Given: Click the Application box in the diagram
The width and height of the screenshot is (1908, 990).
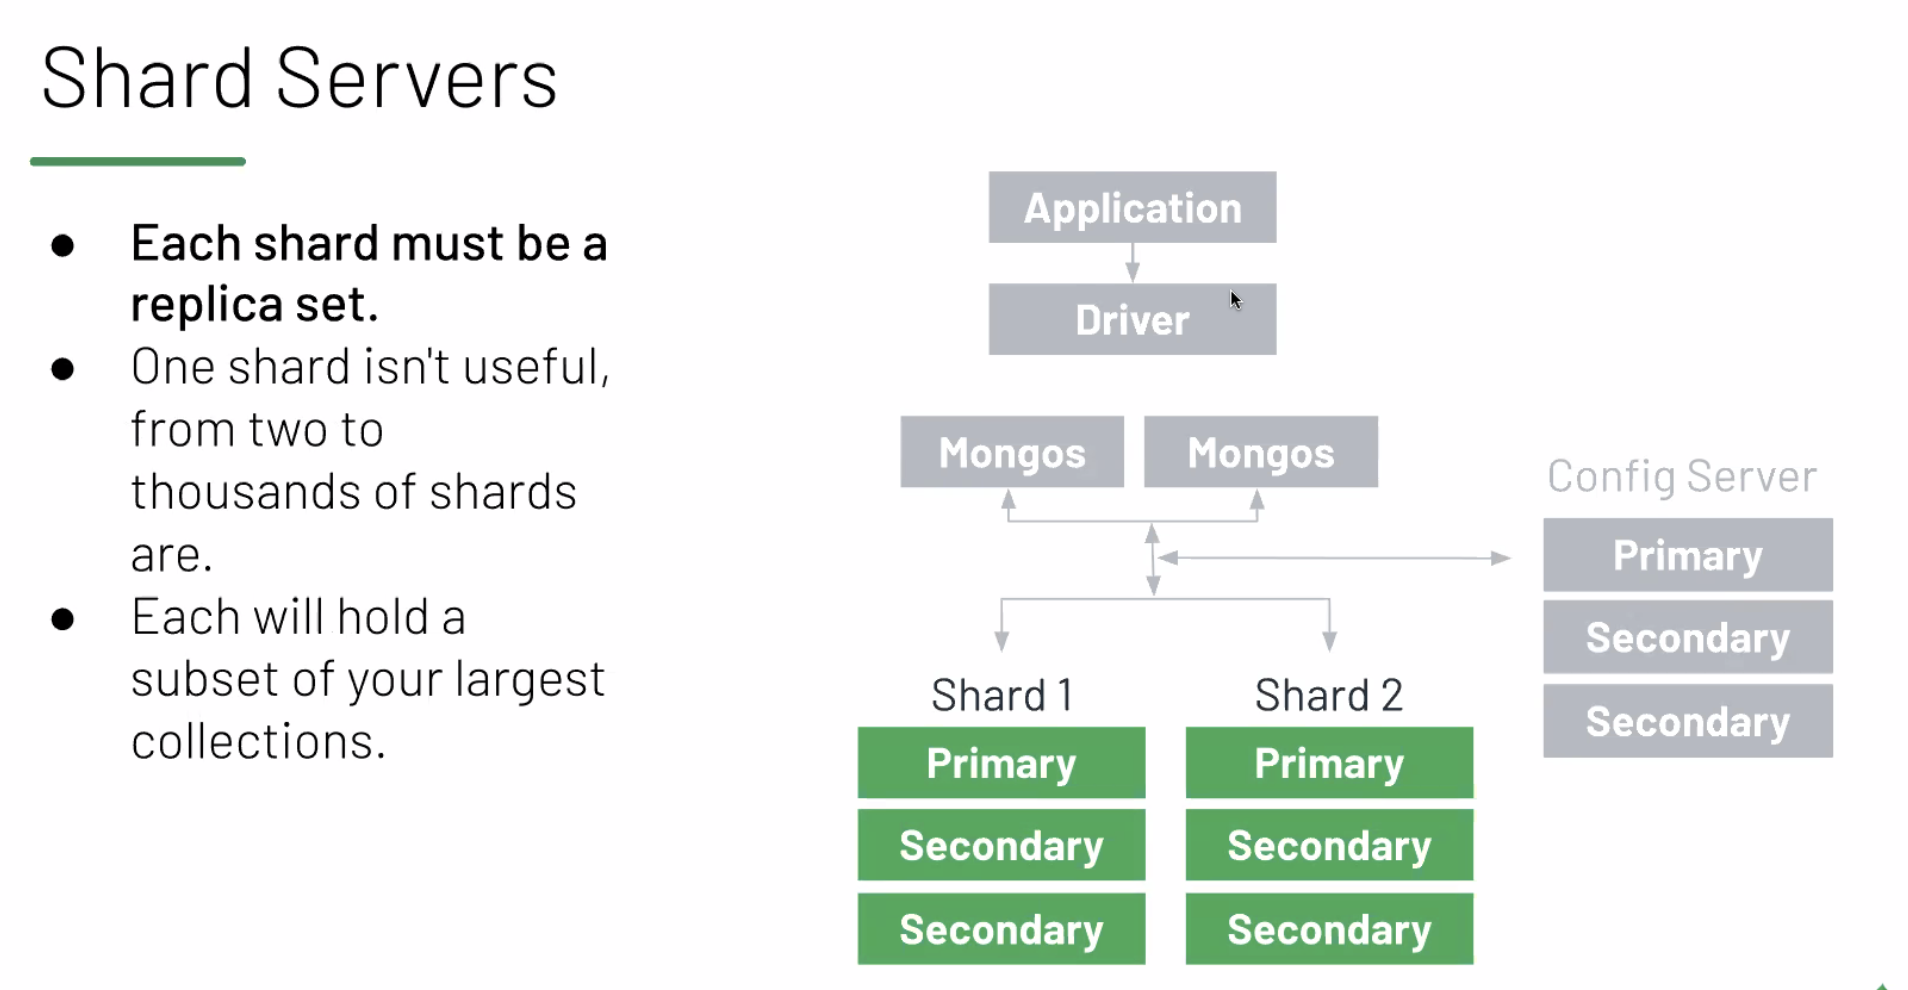Looking at the screenshot, I should point(1132,208).
